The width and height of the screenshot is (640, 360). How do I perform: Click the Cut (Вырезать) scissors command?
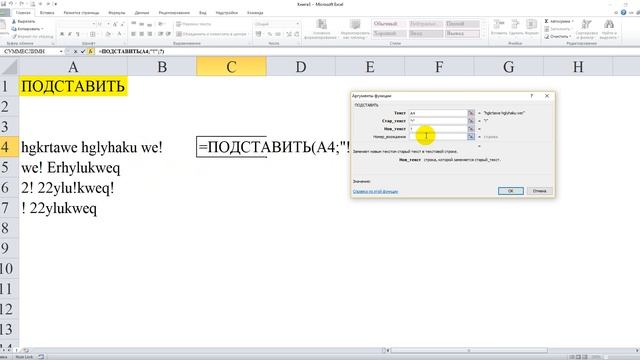24,21
